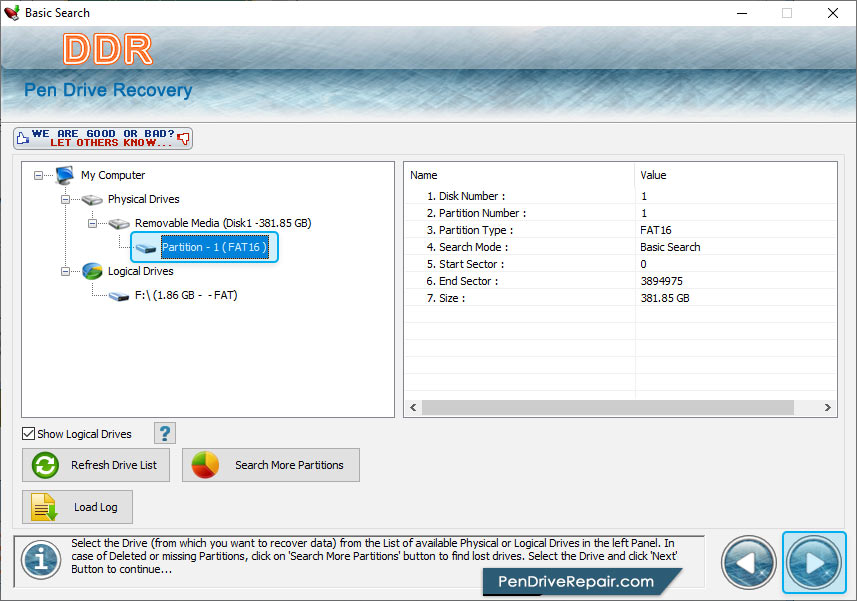Click the details panel horizontal scrollbar thumb
The image size is (857, 601).
click(608, 408)
